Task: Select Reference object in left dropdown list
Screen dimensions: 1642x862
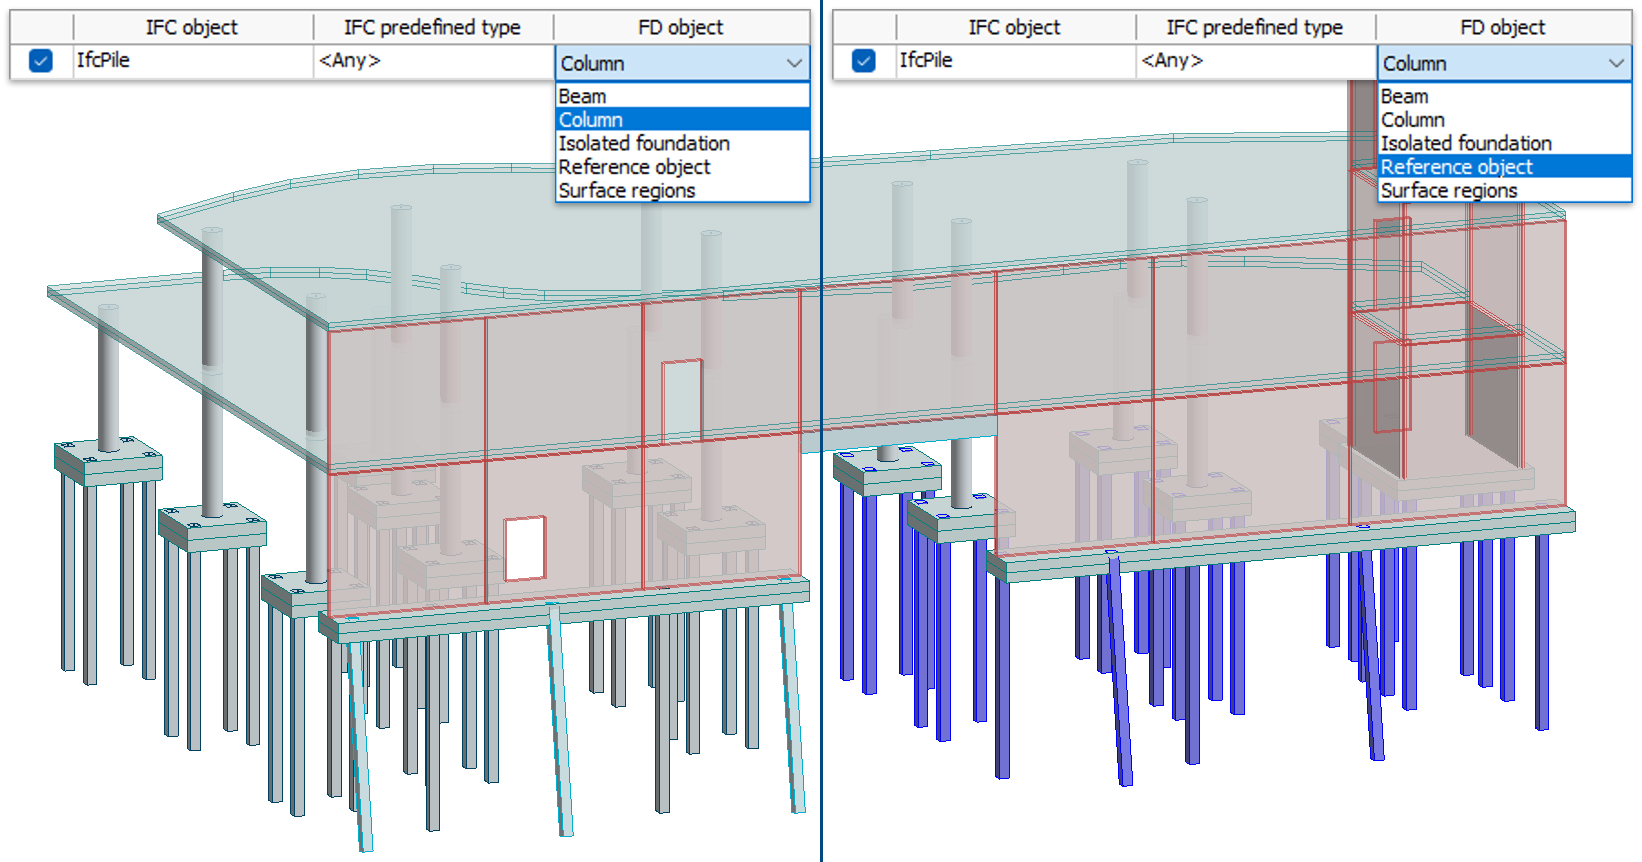Action: [x=634, y=167]
